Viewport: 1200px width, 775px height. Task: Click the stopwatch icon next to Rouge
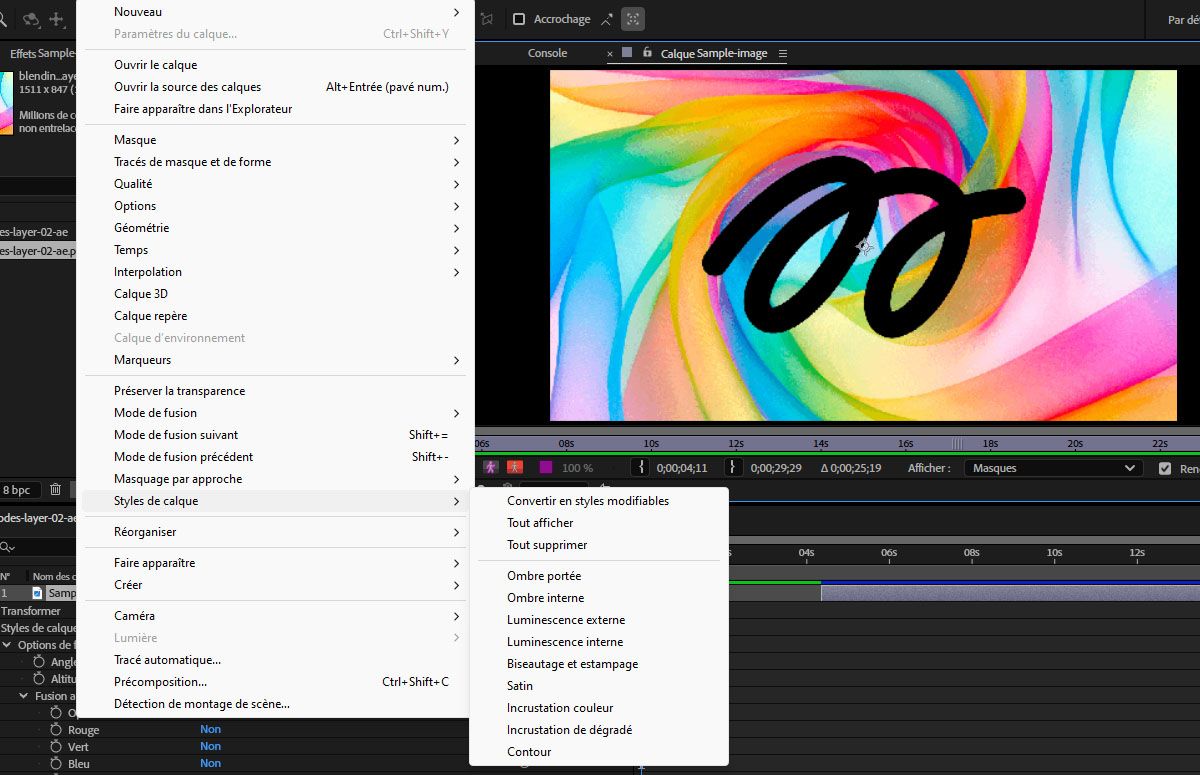click(56, 730)
